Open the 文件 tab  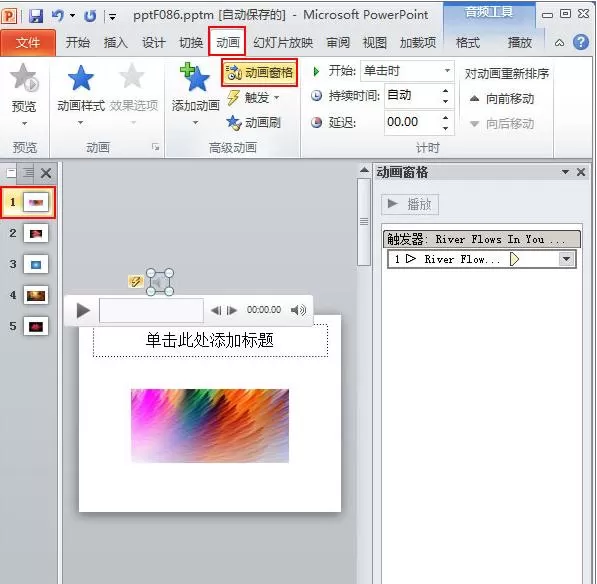28,43
